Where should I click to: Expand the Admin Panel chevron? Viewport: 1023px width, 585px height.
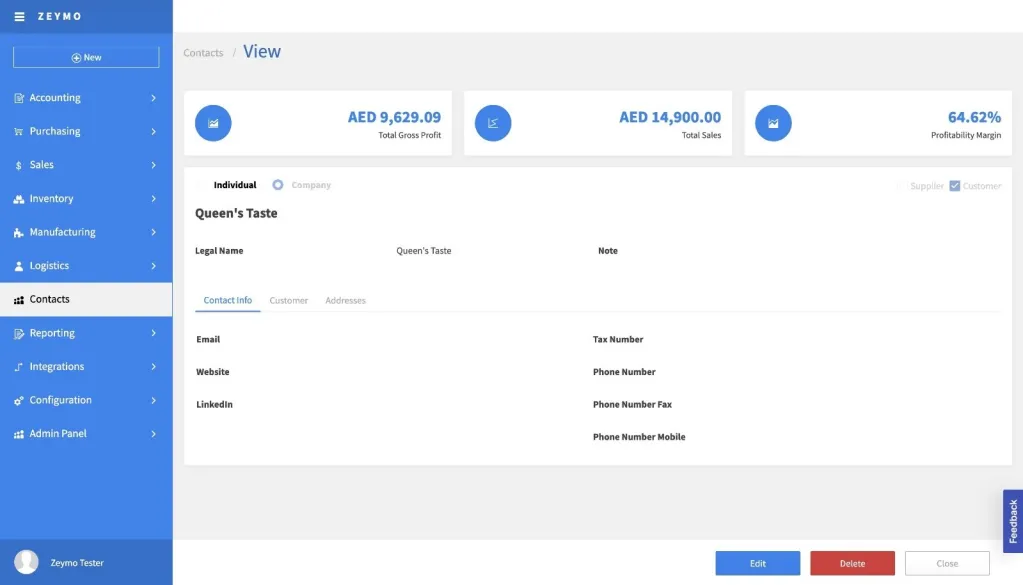(154, 434)
